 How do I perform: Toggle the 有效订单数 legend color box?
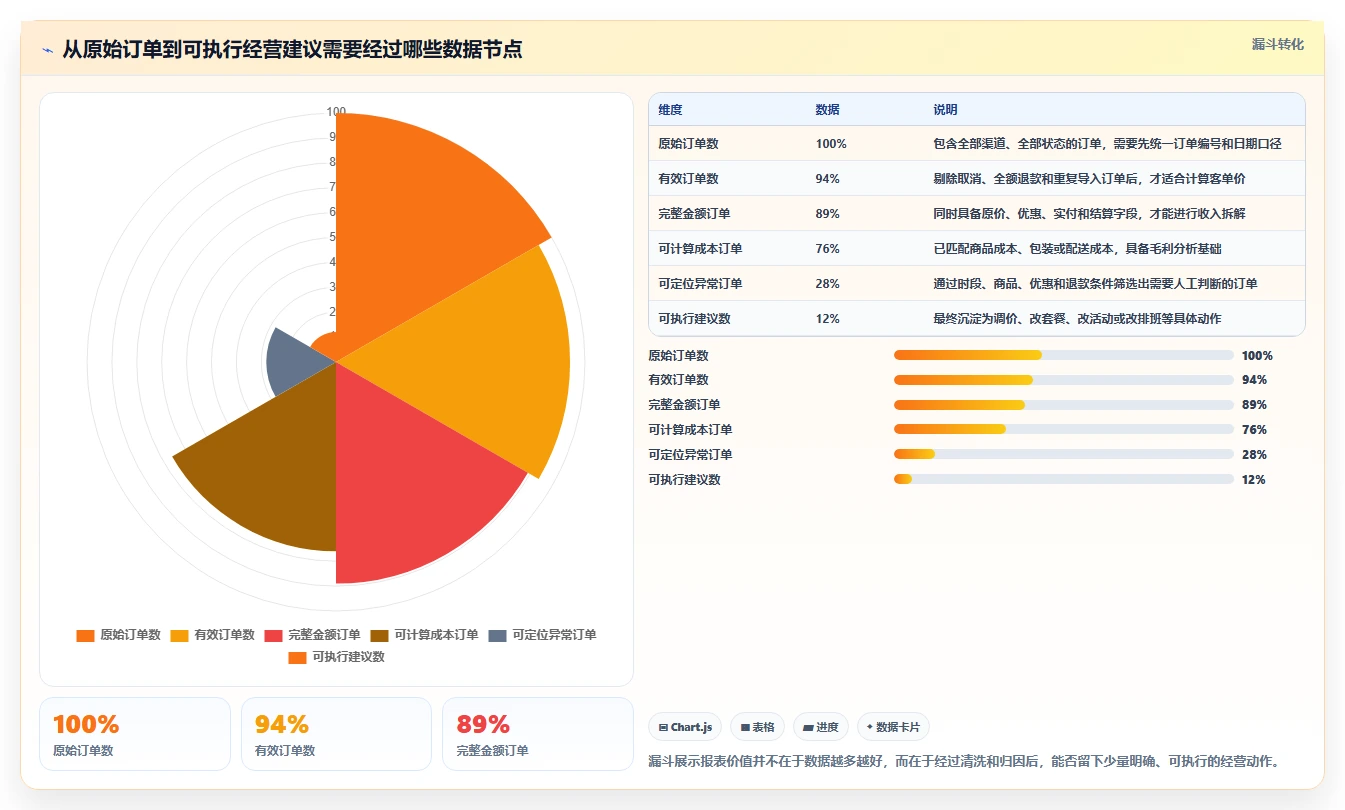tap(179, 635)
